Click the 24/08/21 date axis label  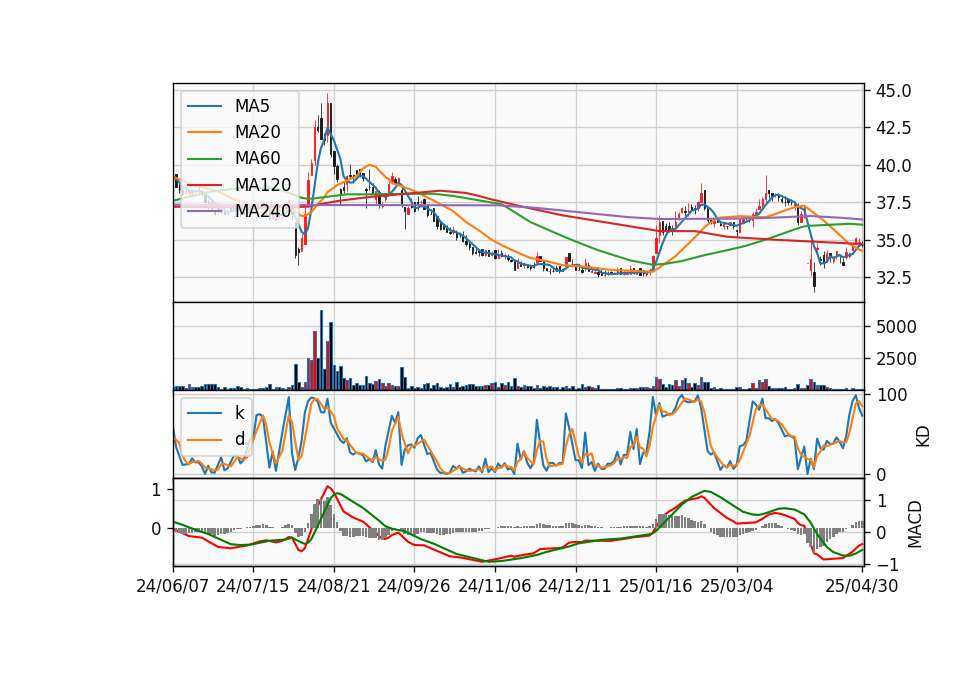[x=334, y=586]
